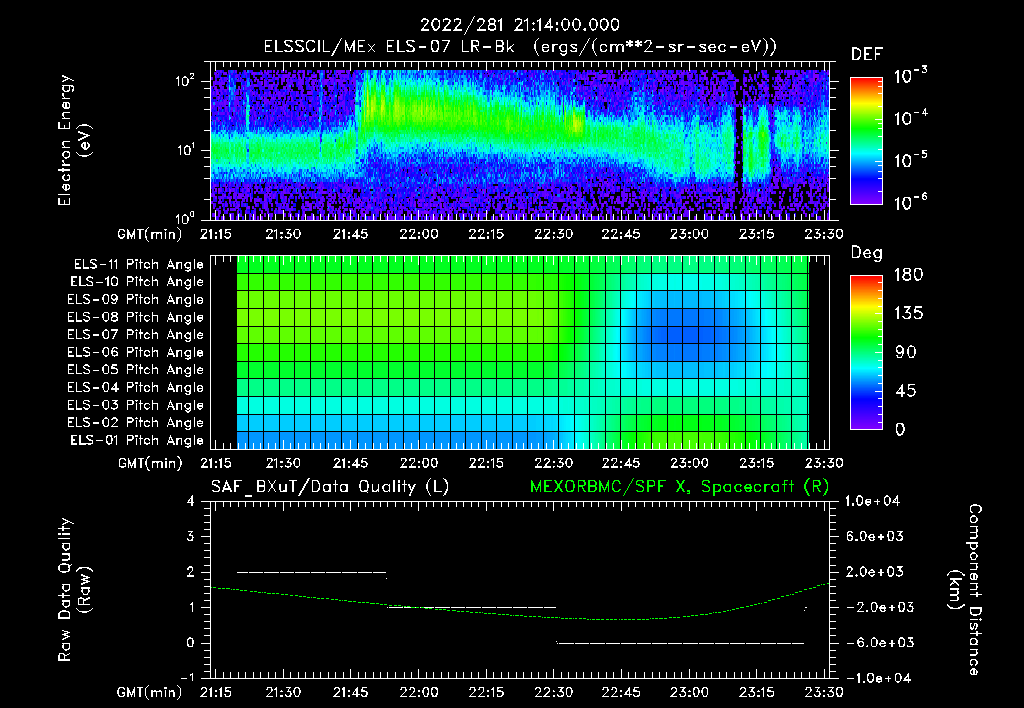Select the ELS-03 Pitch Angle row label
Viewport: 1024px width, 708px height.
pyautogui.click(x=136, y=405)
